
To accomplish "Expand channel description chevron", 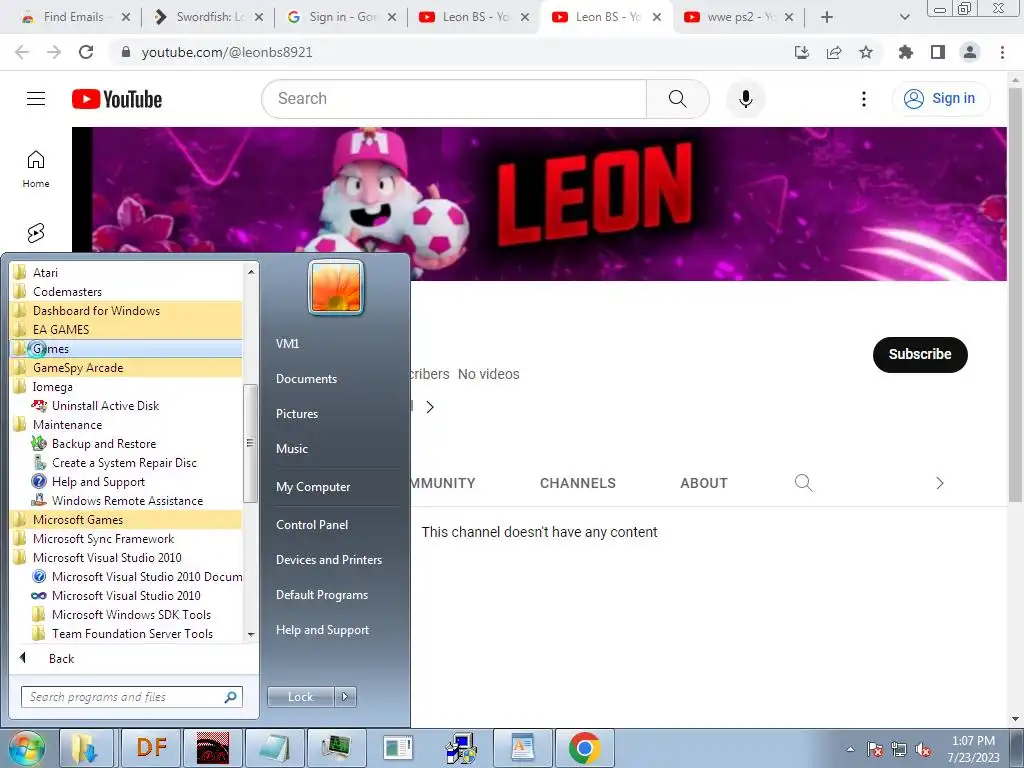I will click(x=430, y=407).
